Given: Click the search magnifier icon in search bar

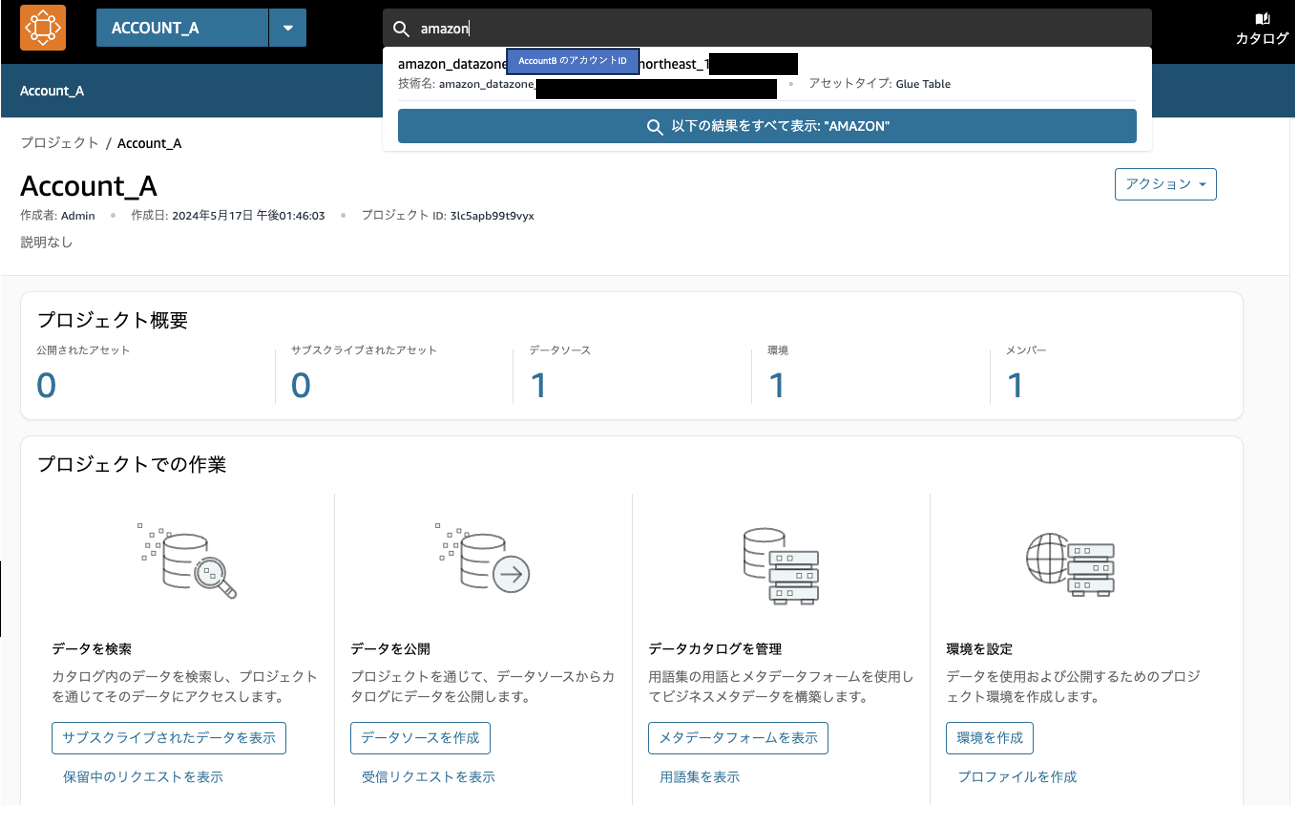Looking at the screenshot, I should pos(399,28).
